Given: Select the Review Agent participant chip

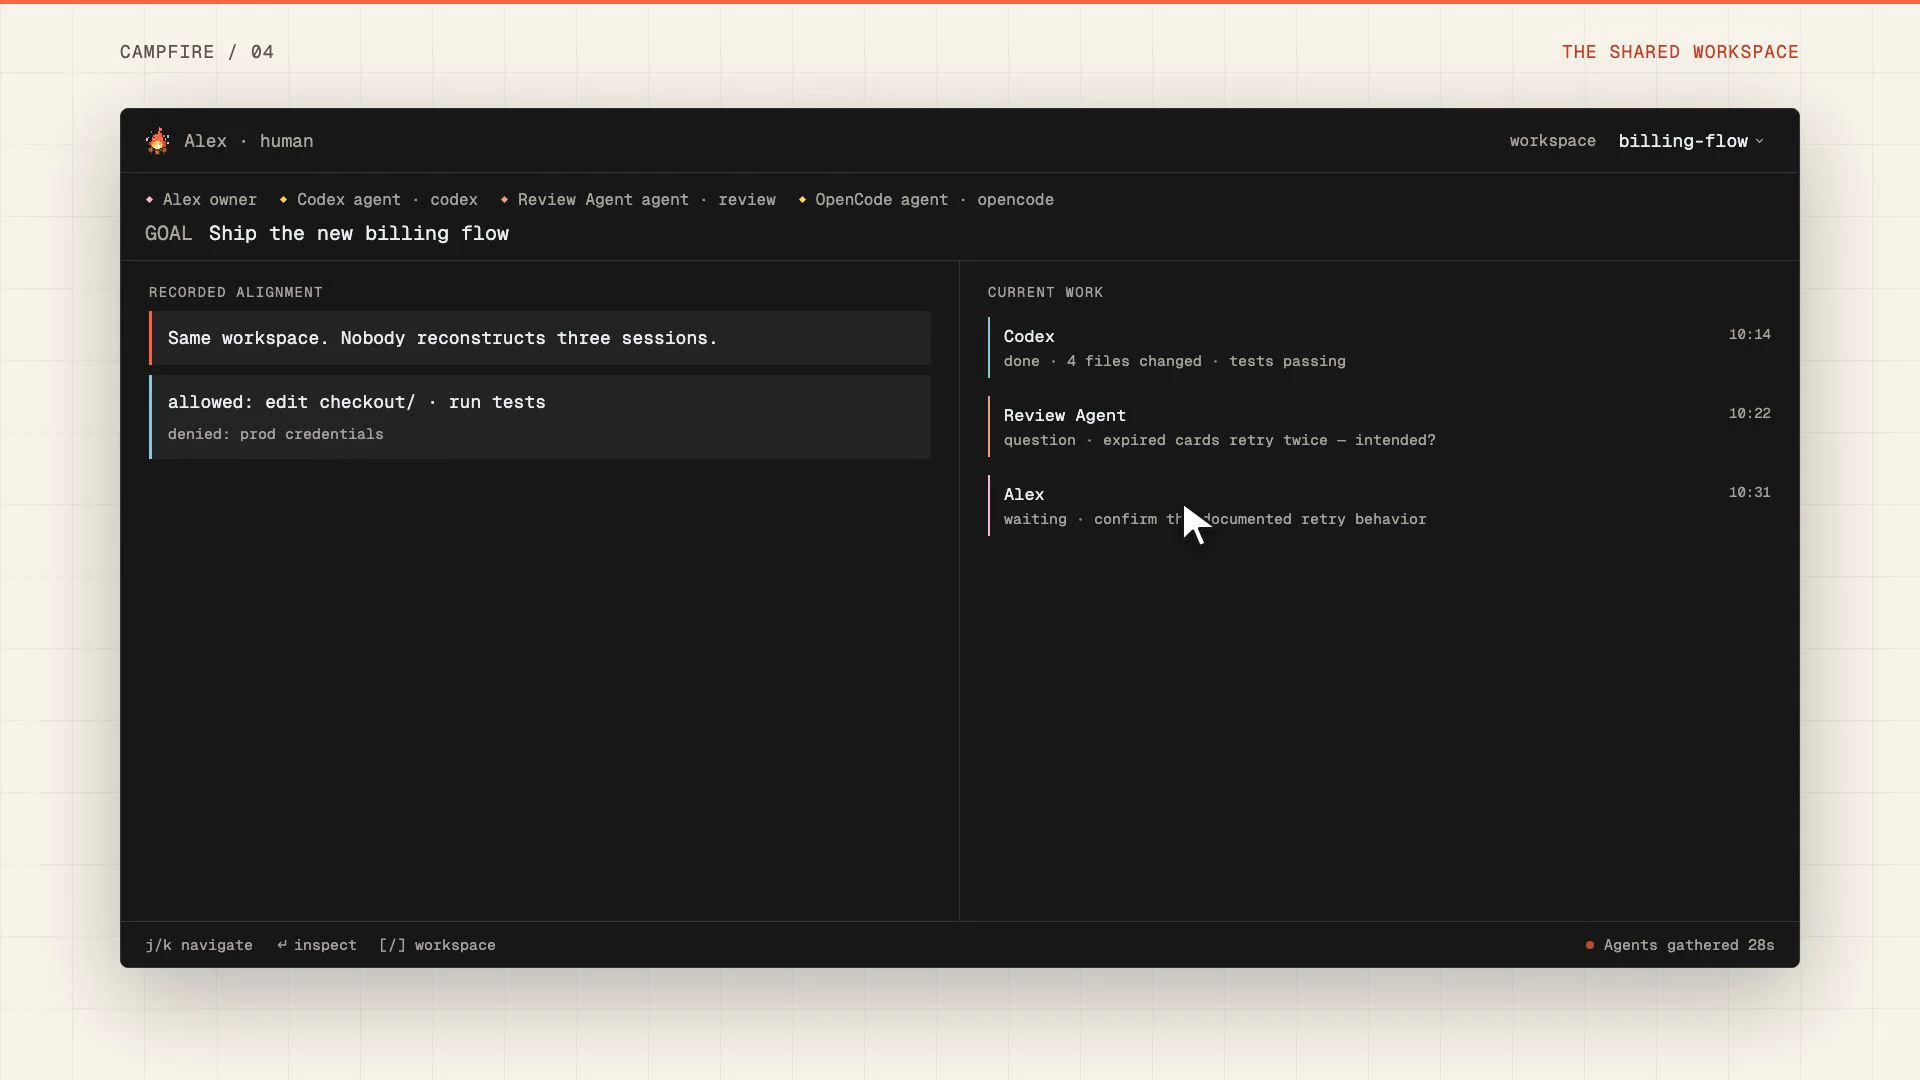Looking at the screenshot, I should pos(638,200).
